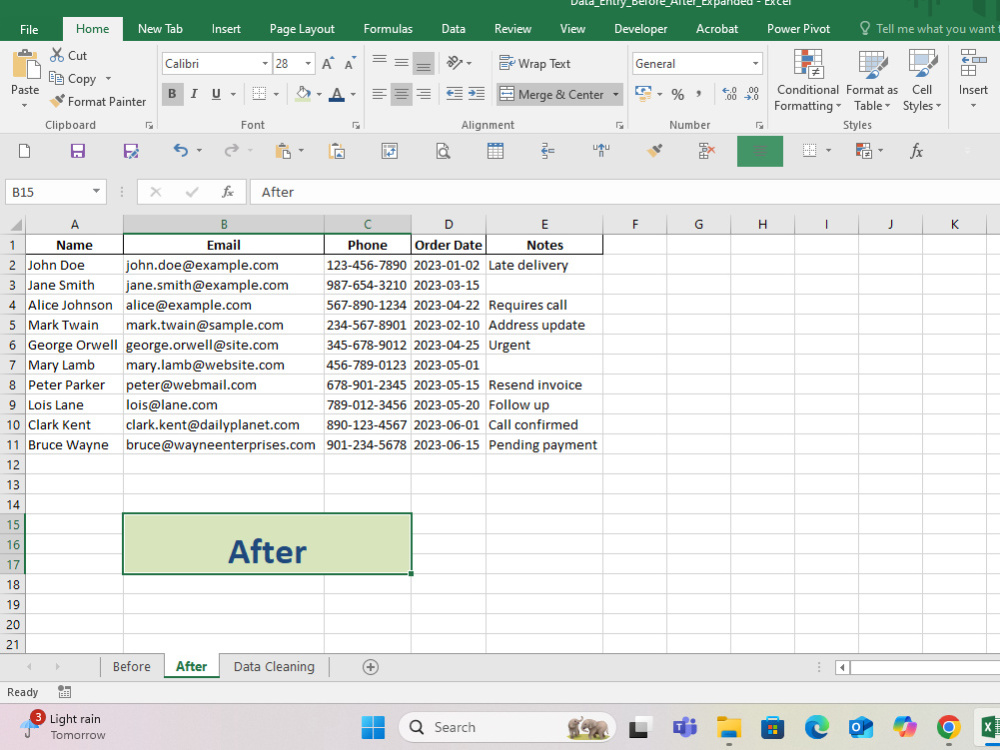Open the Font dialog launcher
Viewport: 1000px width, 750px height.
click(x=356, y=125)
